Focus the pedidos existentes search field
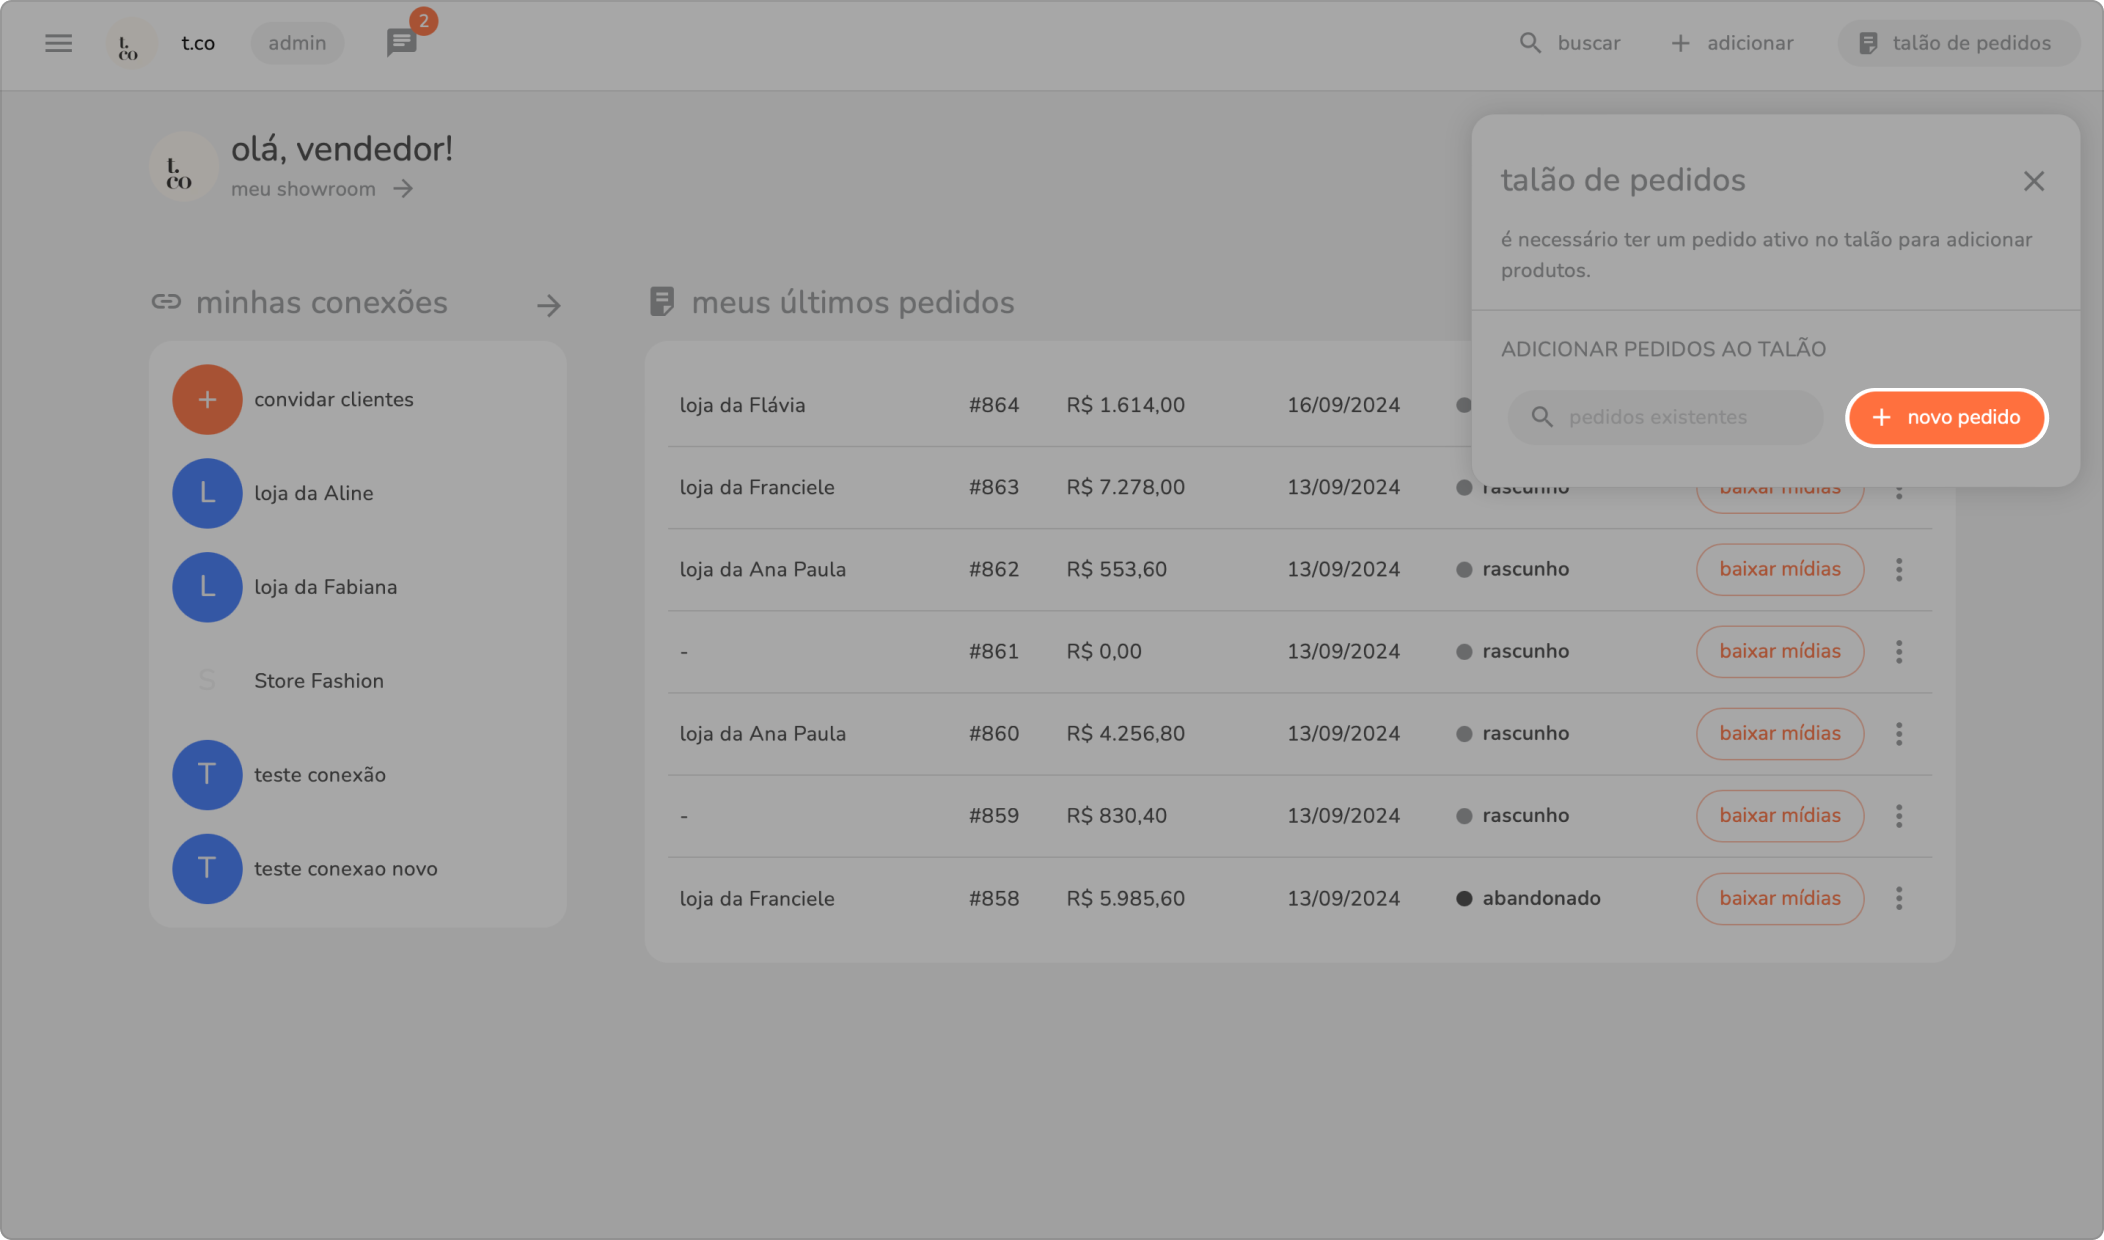2104x1240 pixels. [1665, 417]
